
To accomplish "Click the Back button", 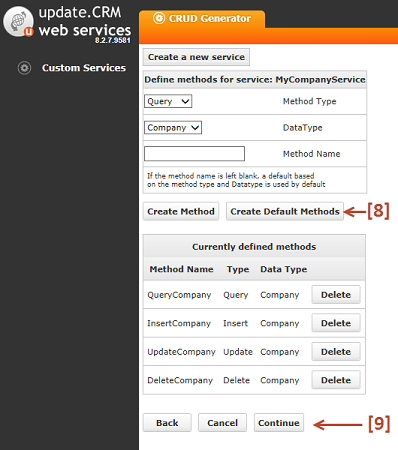I will click(x=167, y=423).
